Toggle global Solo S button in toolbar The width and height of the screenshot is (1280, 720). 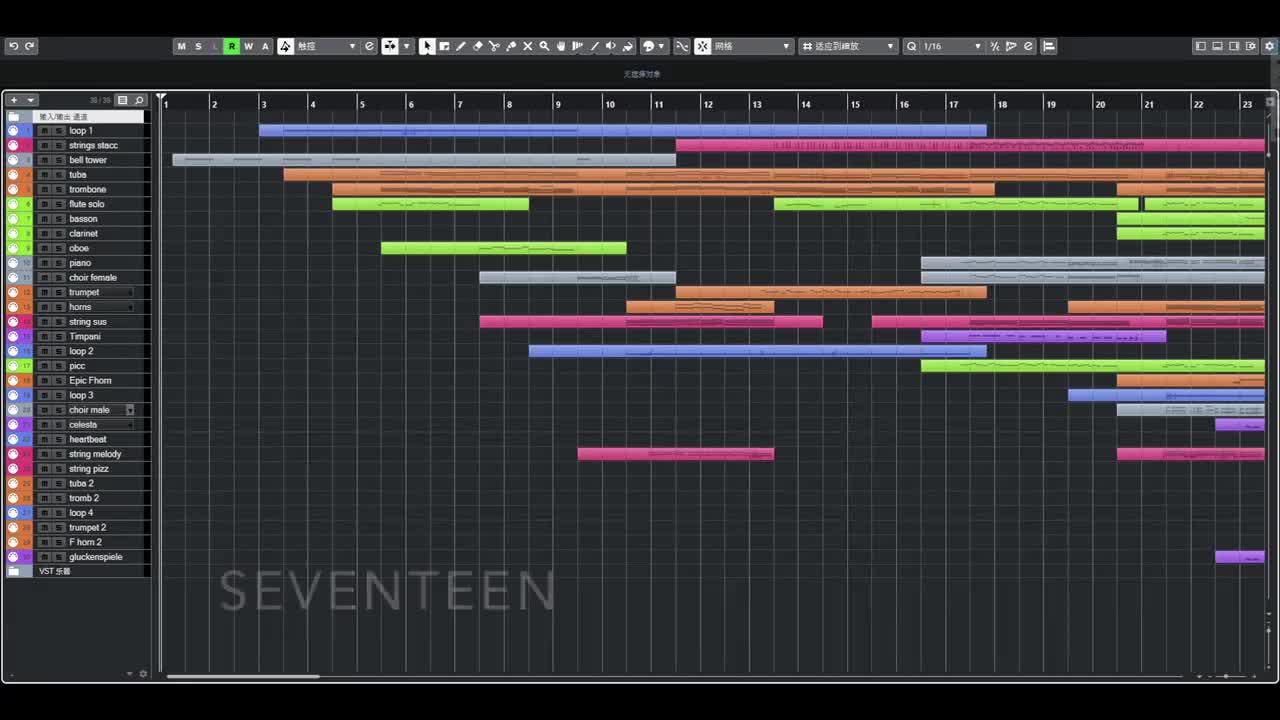coord(198,46)
